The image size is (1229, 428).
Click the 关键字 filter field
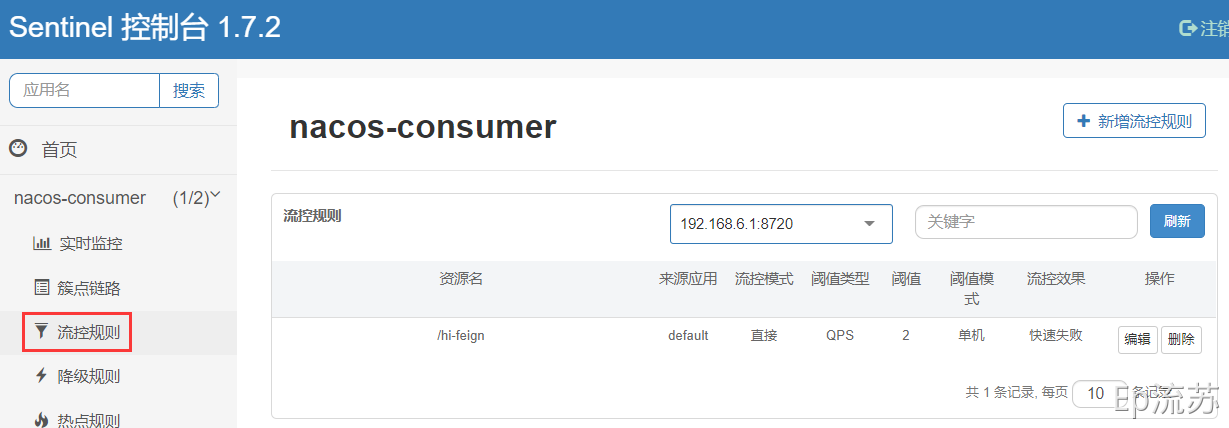pyautogui.click(x=1026, y=222)
